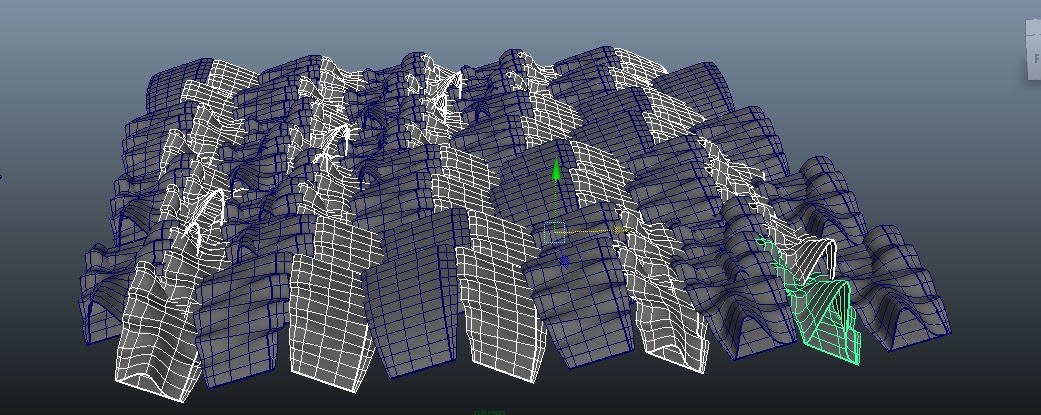
Task: Grab the green Y-axis move arrow
Action: [x=556, y=169]
